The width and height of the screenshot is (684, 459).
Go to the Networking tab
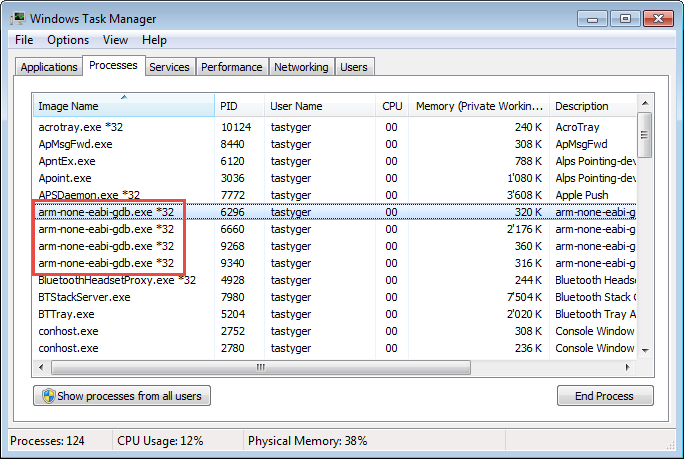[301, 67]
